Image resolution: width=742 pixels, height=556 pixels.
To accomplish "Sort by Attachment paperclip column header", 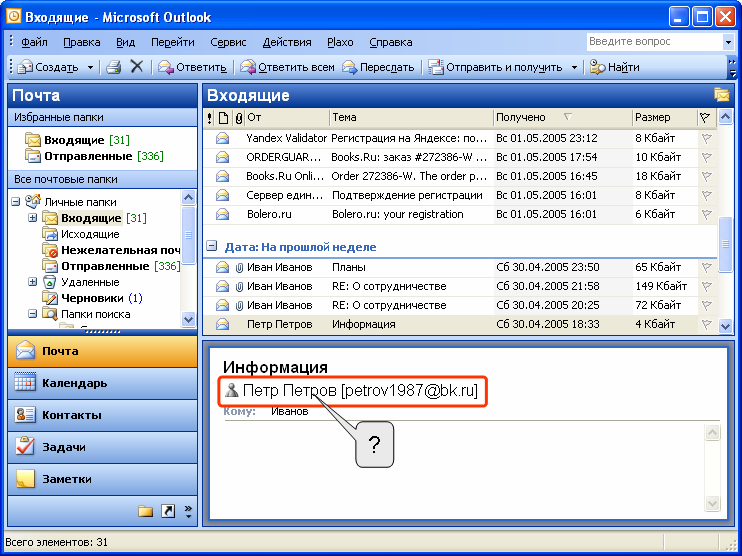I will click(239, 118).
